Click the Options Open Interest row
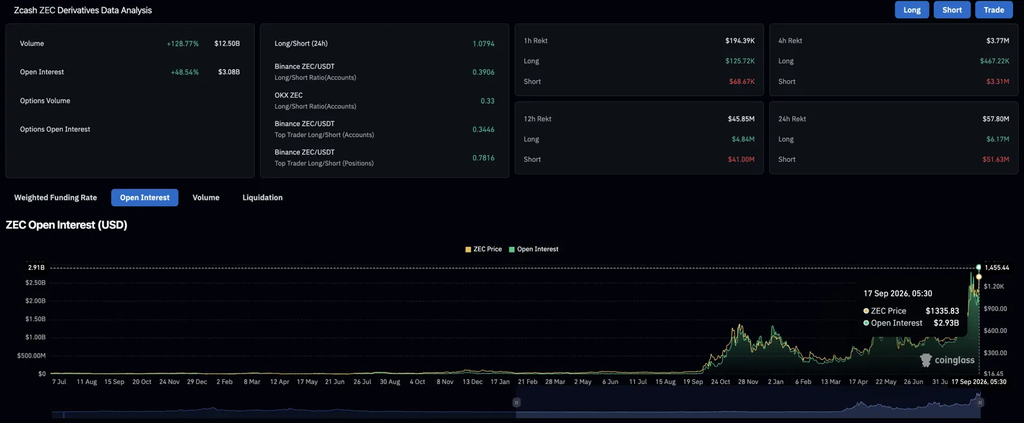Viewport: 1024px width, 423px height. coord(130,129)
